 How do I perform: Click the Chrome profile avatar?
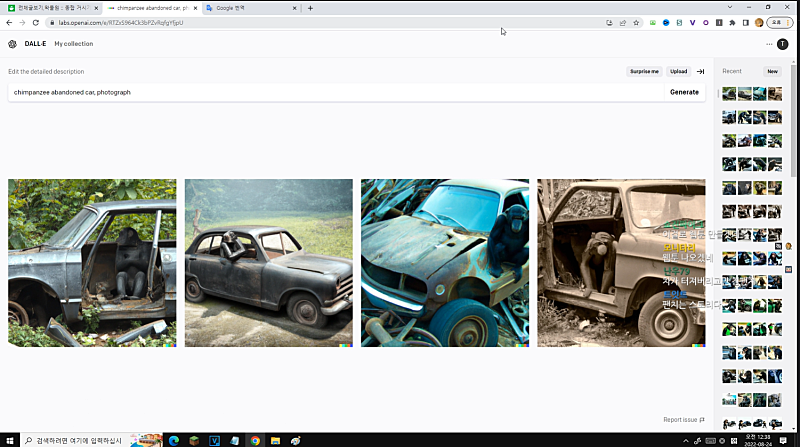(759, 22)
